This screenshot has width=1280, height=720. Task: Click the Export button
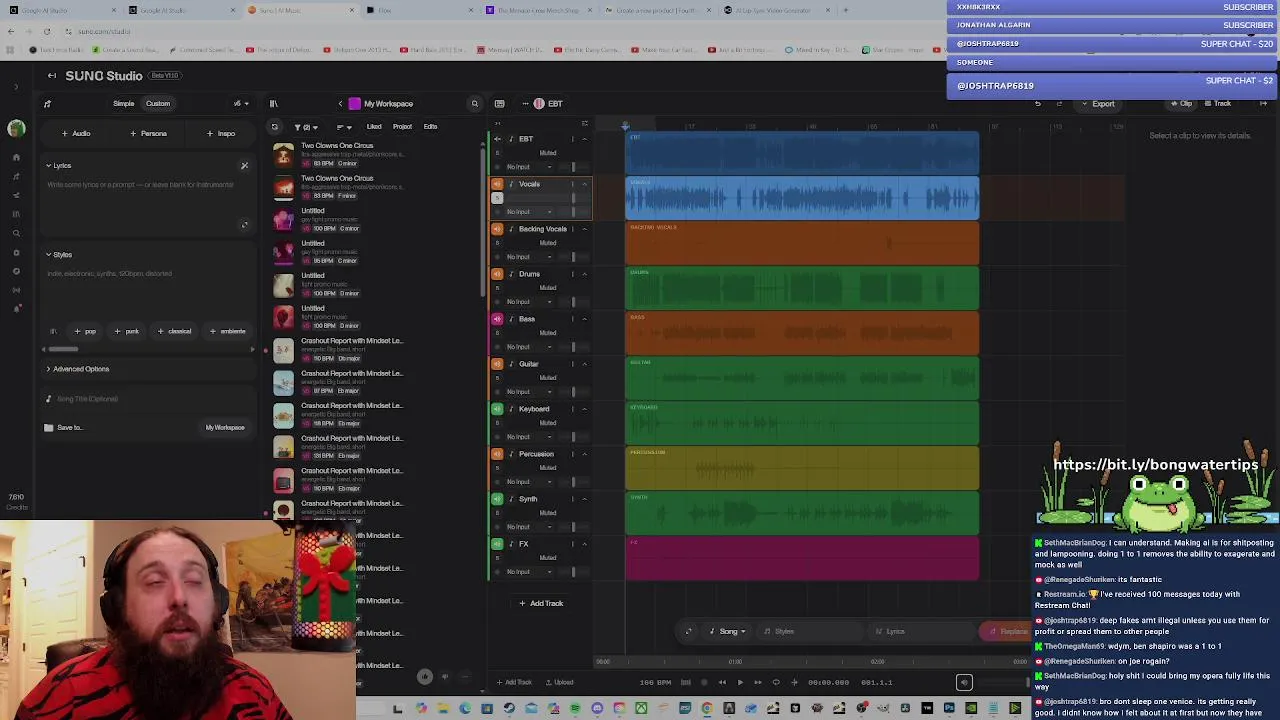click(x=1098, y=103)
